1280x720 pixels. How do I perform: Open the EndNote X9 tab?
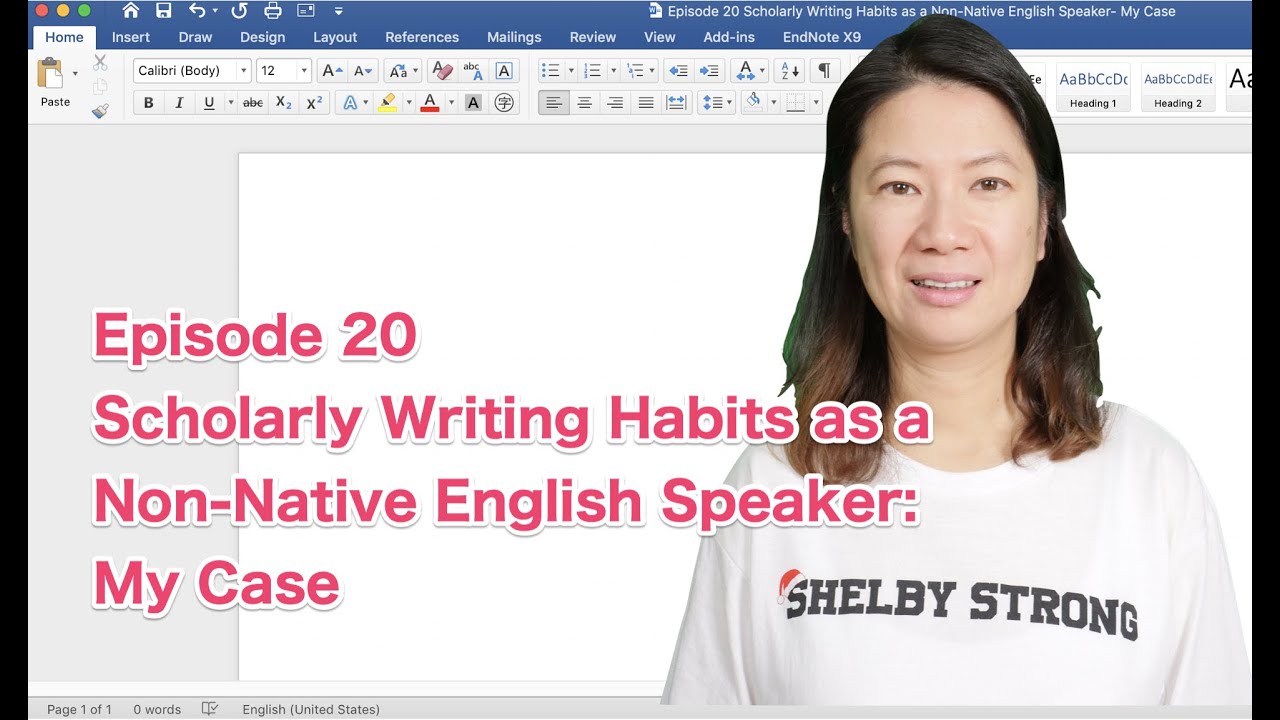click(822, 37)
